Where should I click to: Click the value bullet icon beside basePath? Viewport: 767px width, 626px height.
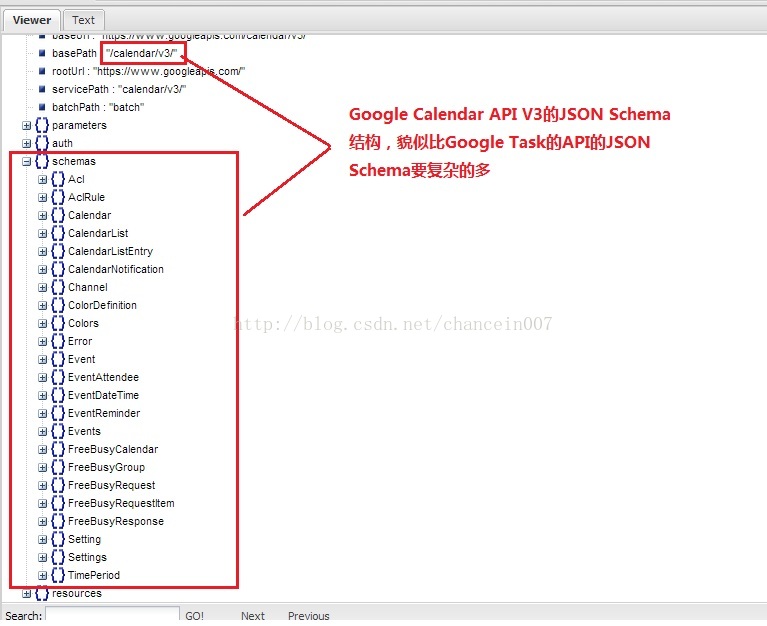pos(42,53)
